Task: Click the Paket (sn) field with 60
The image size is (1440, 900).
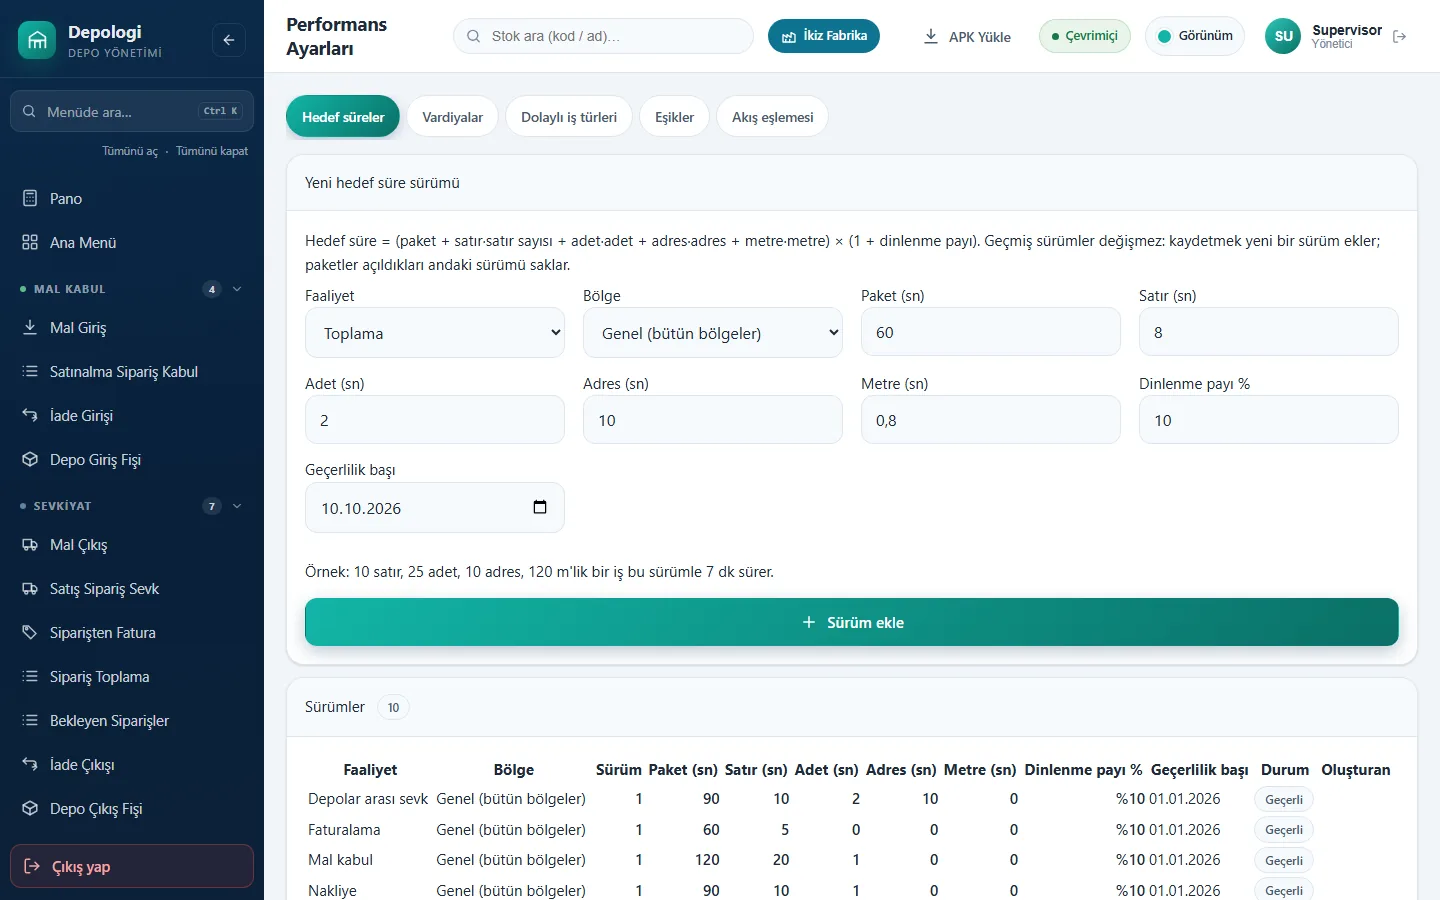Action: tap(991, 332)
